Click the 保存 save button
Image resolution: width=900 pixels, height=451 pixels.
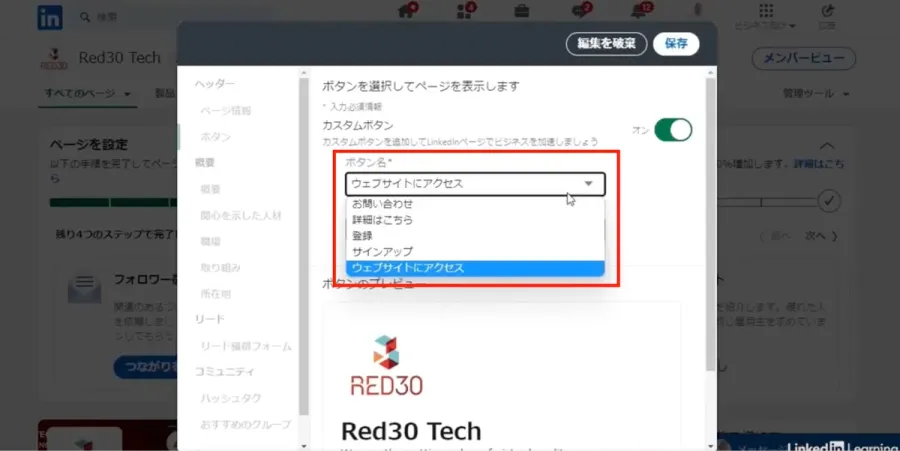coord(676,44)
